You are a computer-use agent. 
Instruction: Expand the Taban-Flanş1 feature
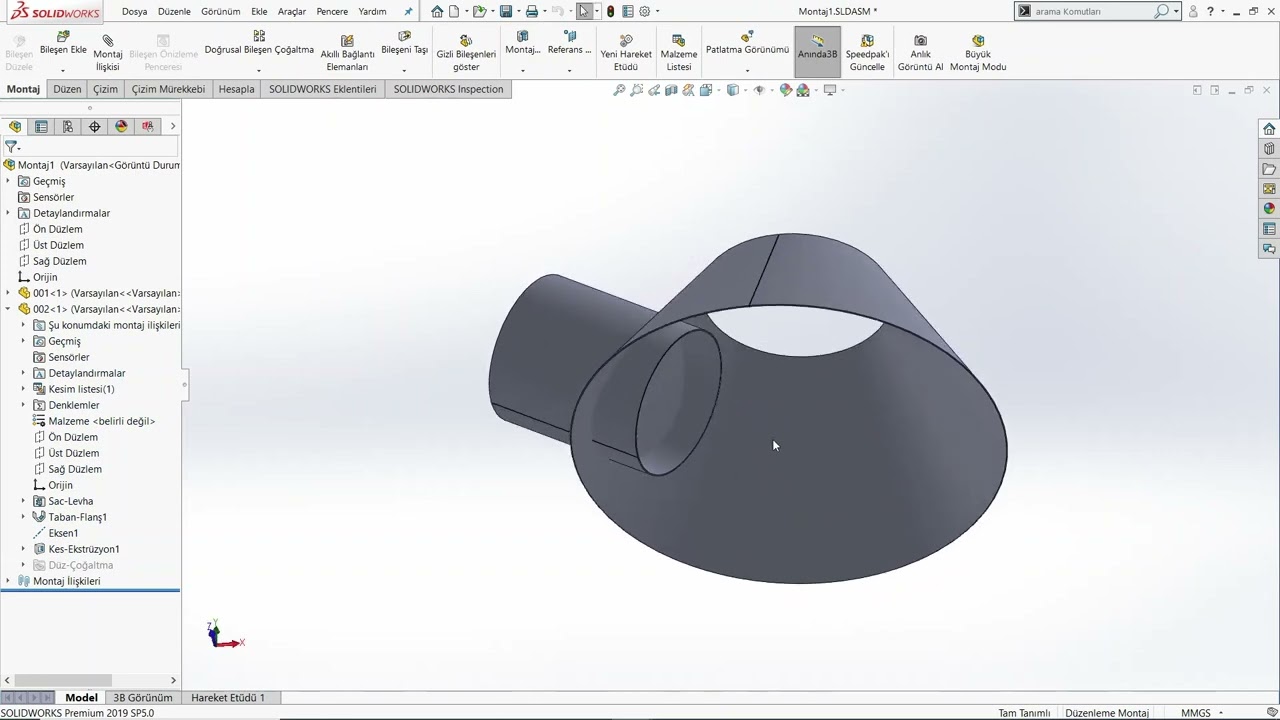click(23, 517)
